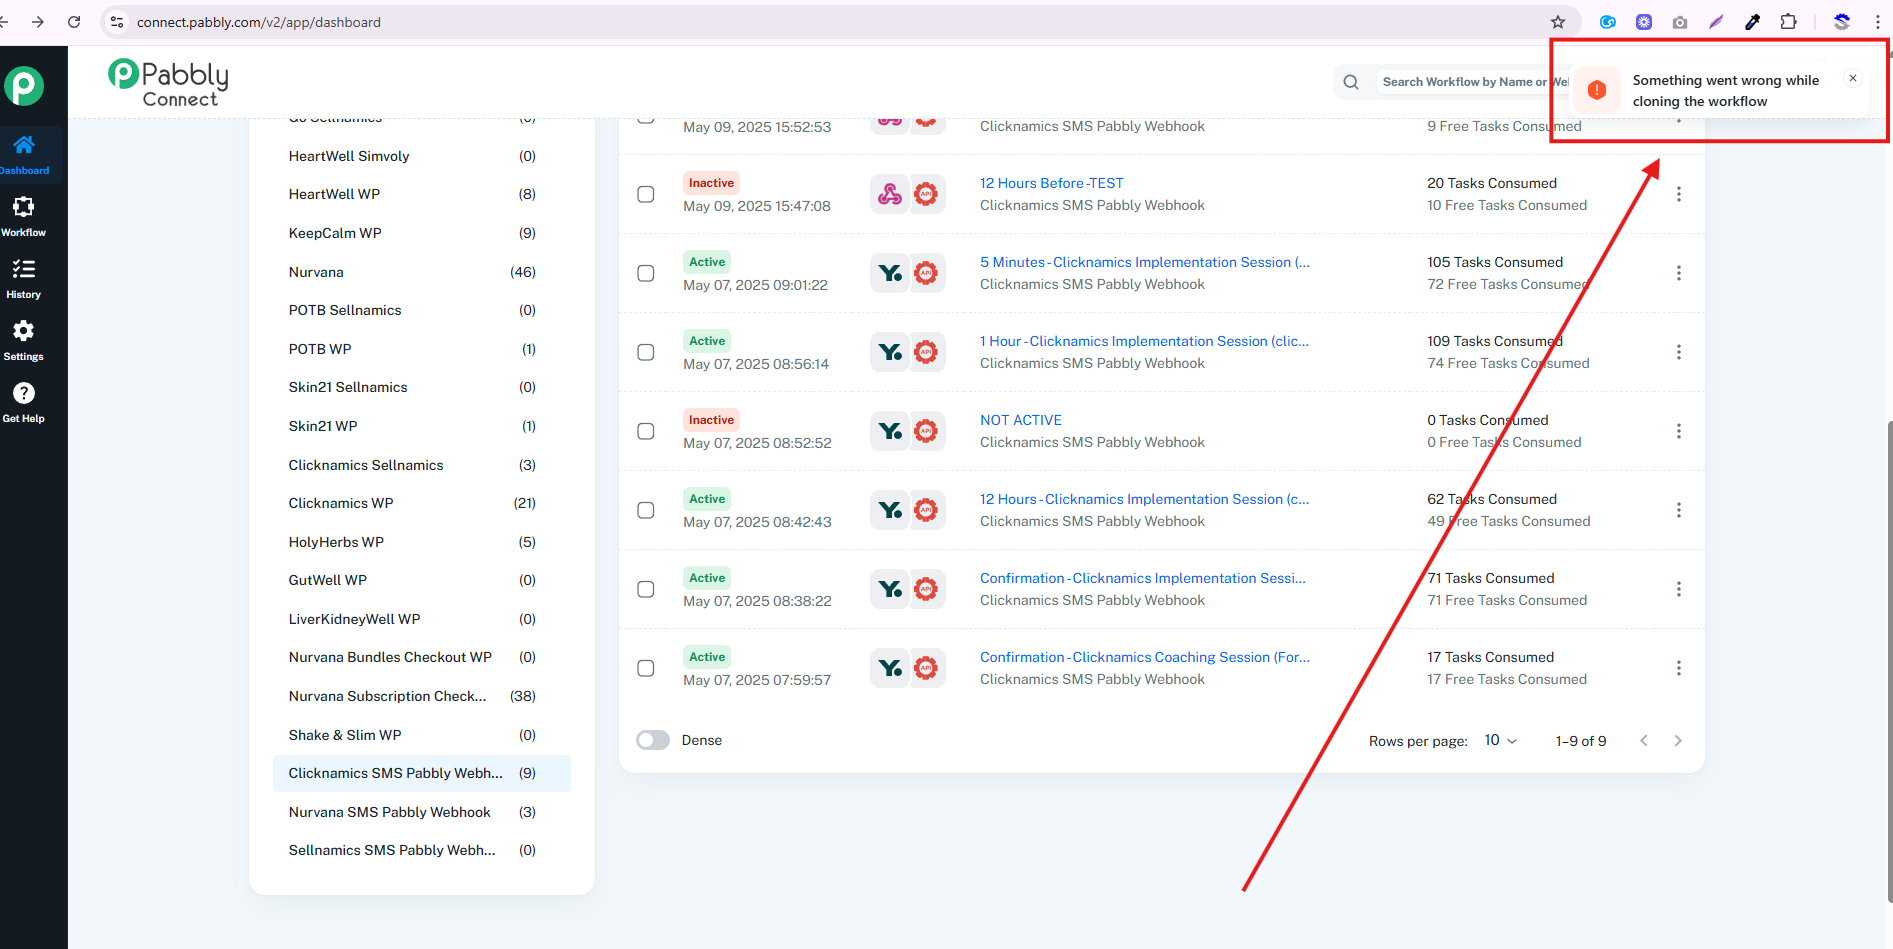
Task: Open the 5 Minutes-Clicknamics Implementation Session workflow
Action: 1145,262
